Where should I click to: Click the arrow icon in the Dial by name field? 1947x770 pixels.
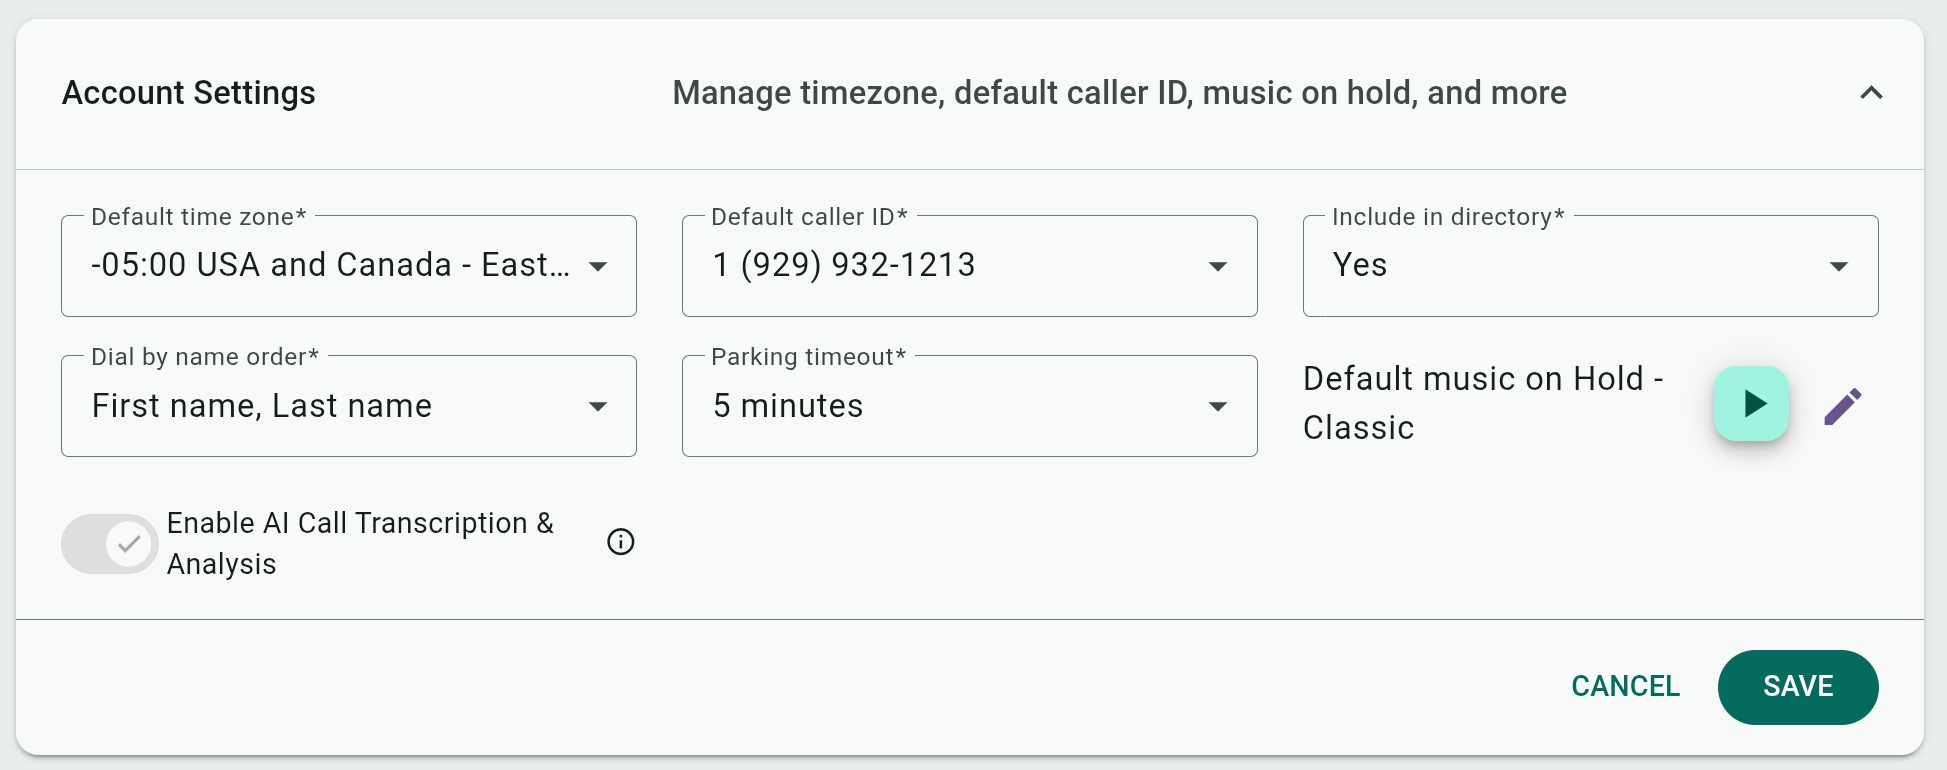[598, 406]
